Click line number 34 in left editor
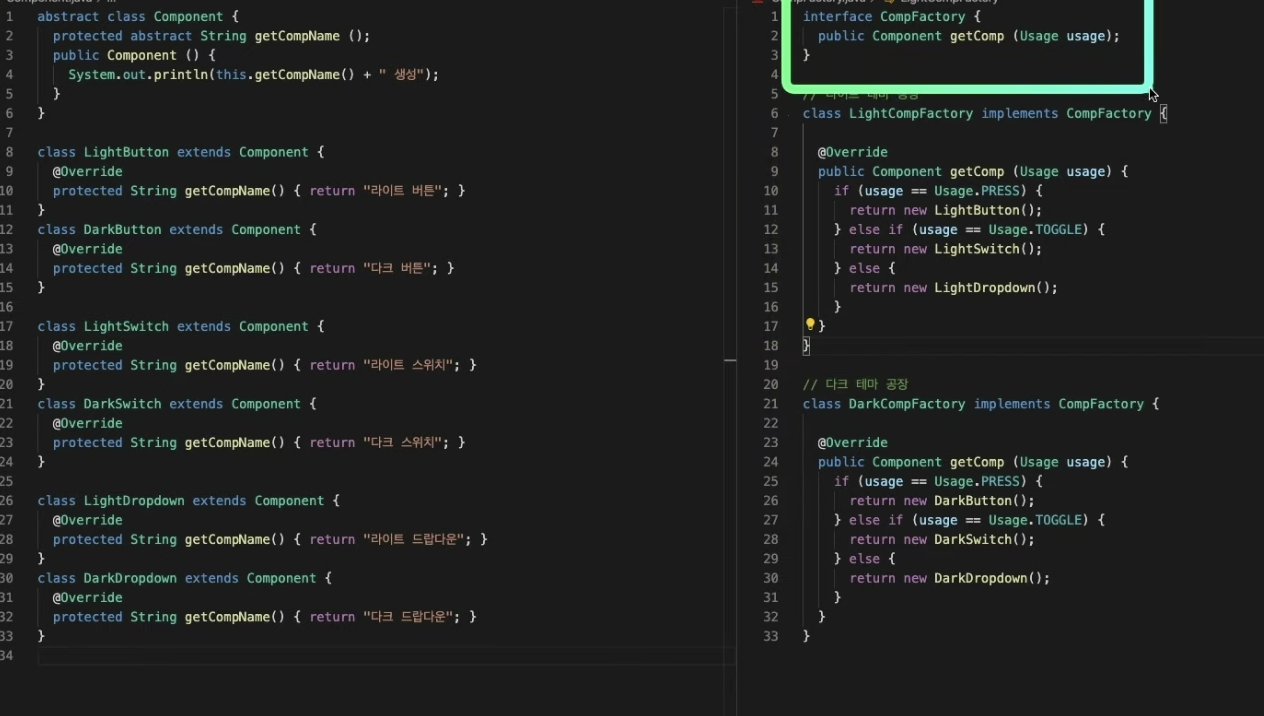 (x=8, y=656)
